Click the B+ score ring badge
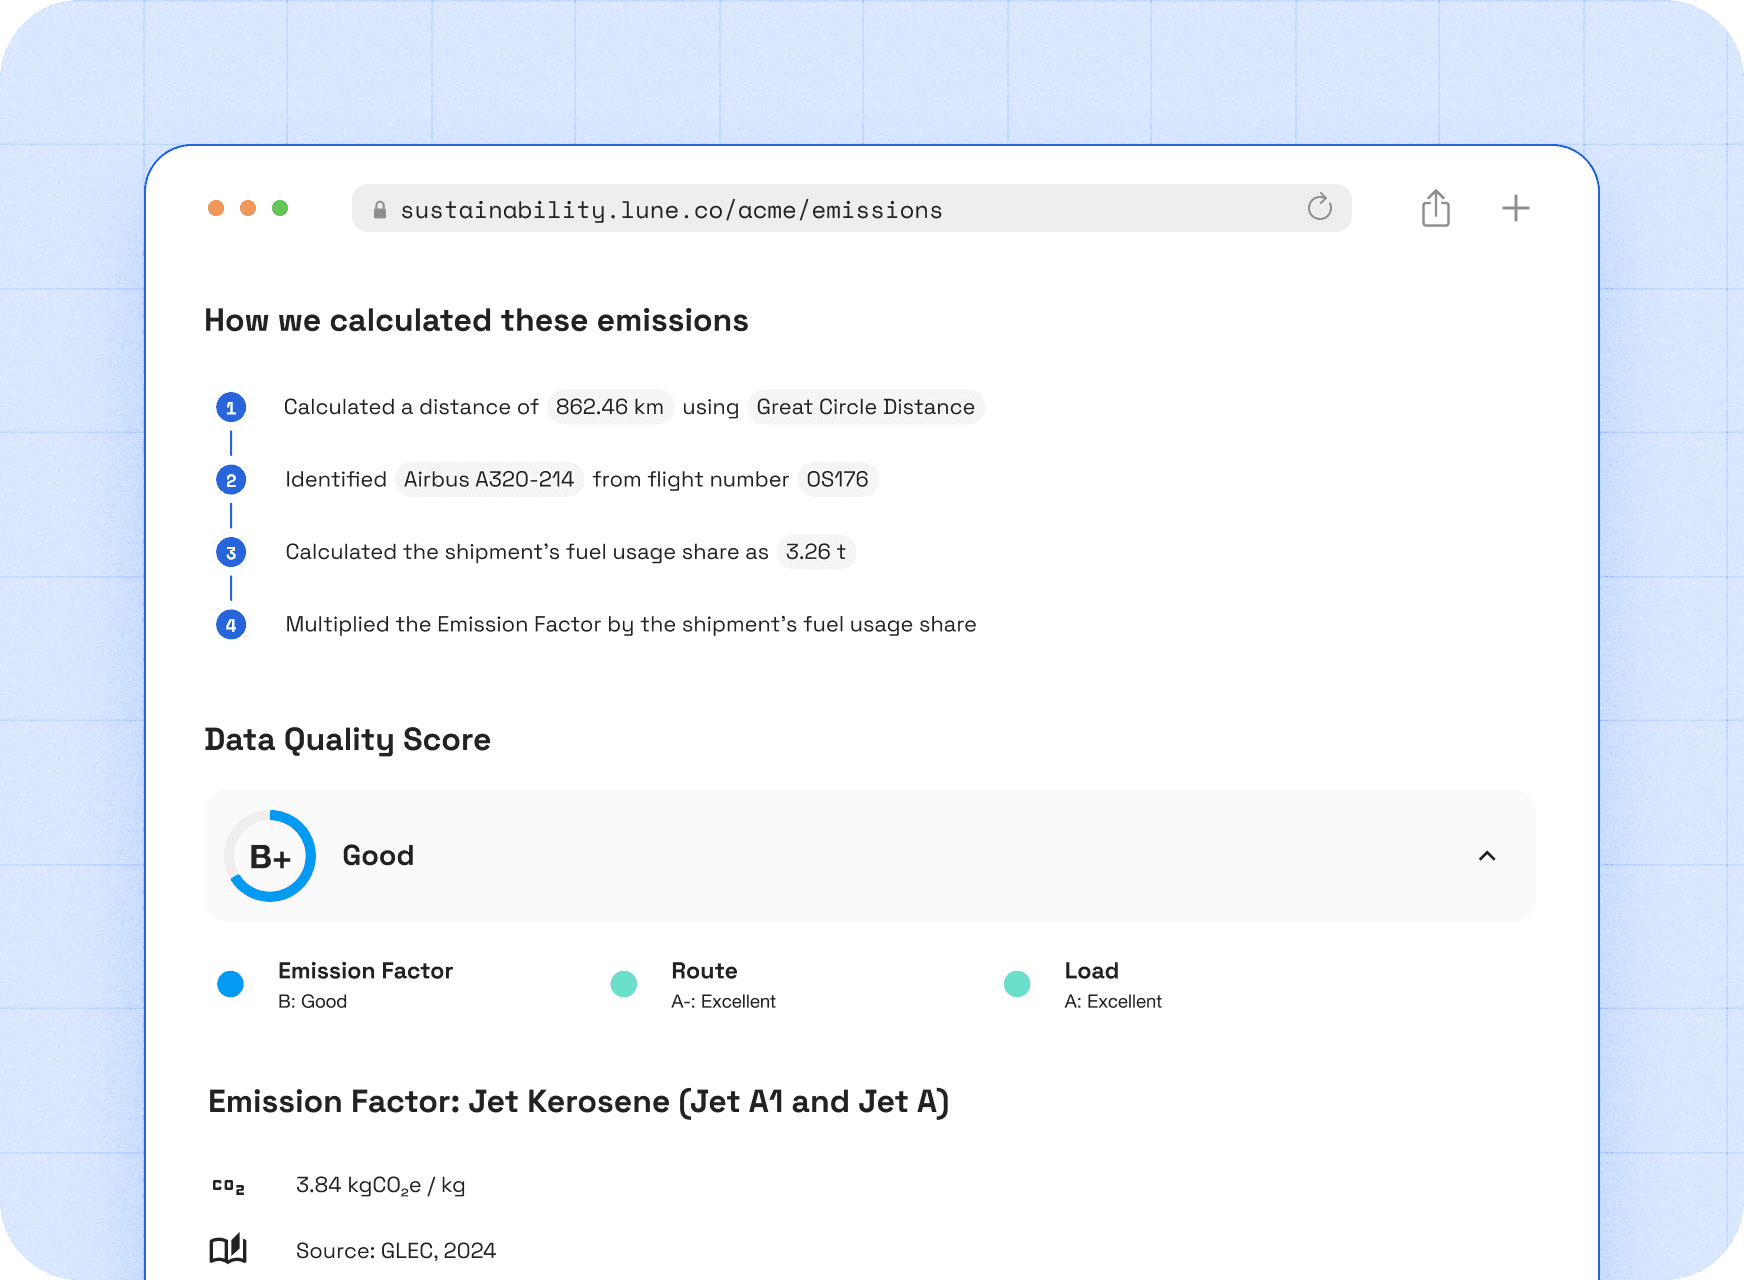This screenshot has height=1280, width=1744. coord(270,856)
